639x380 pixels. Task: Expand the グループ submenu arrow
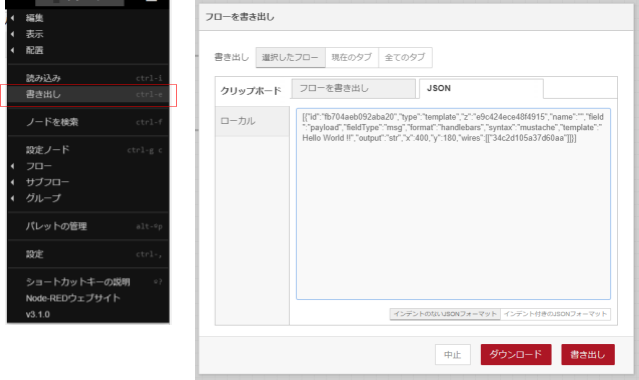pos(13,198)
